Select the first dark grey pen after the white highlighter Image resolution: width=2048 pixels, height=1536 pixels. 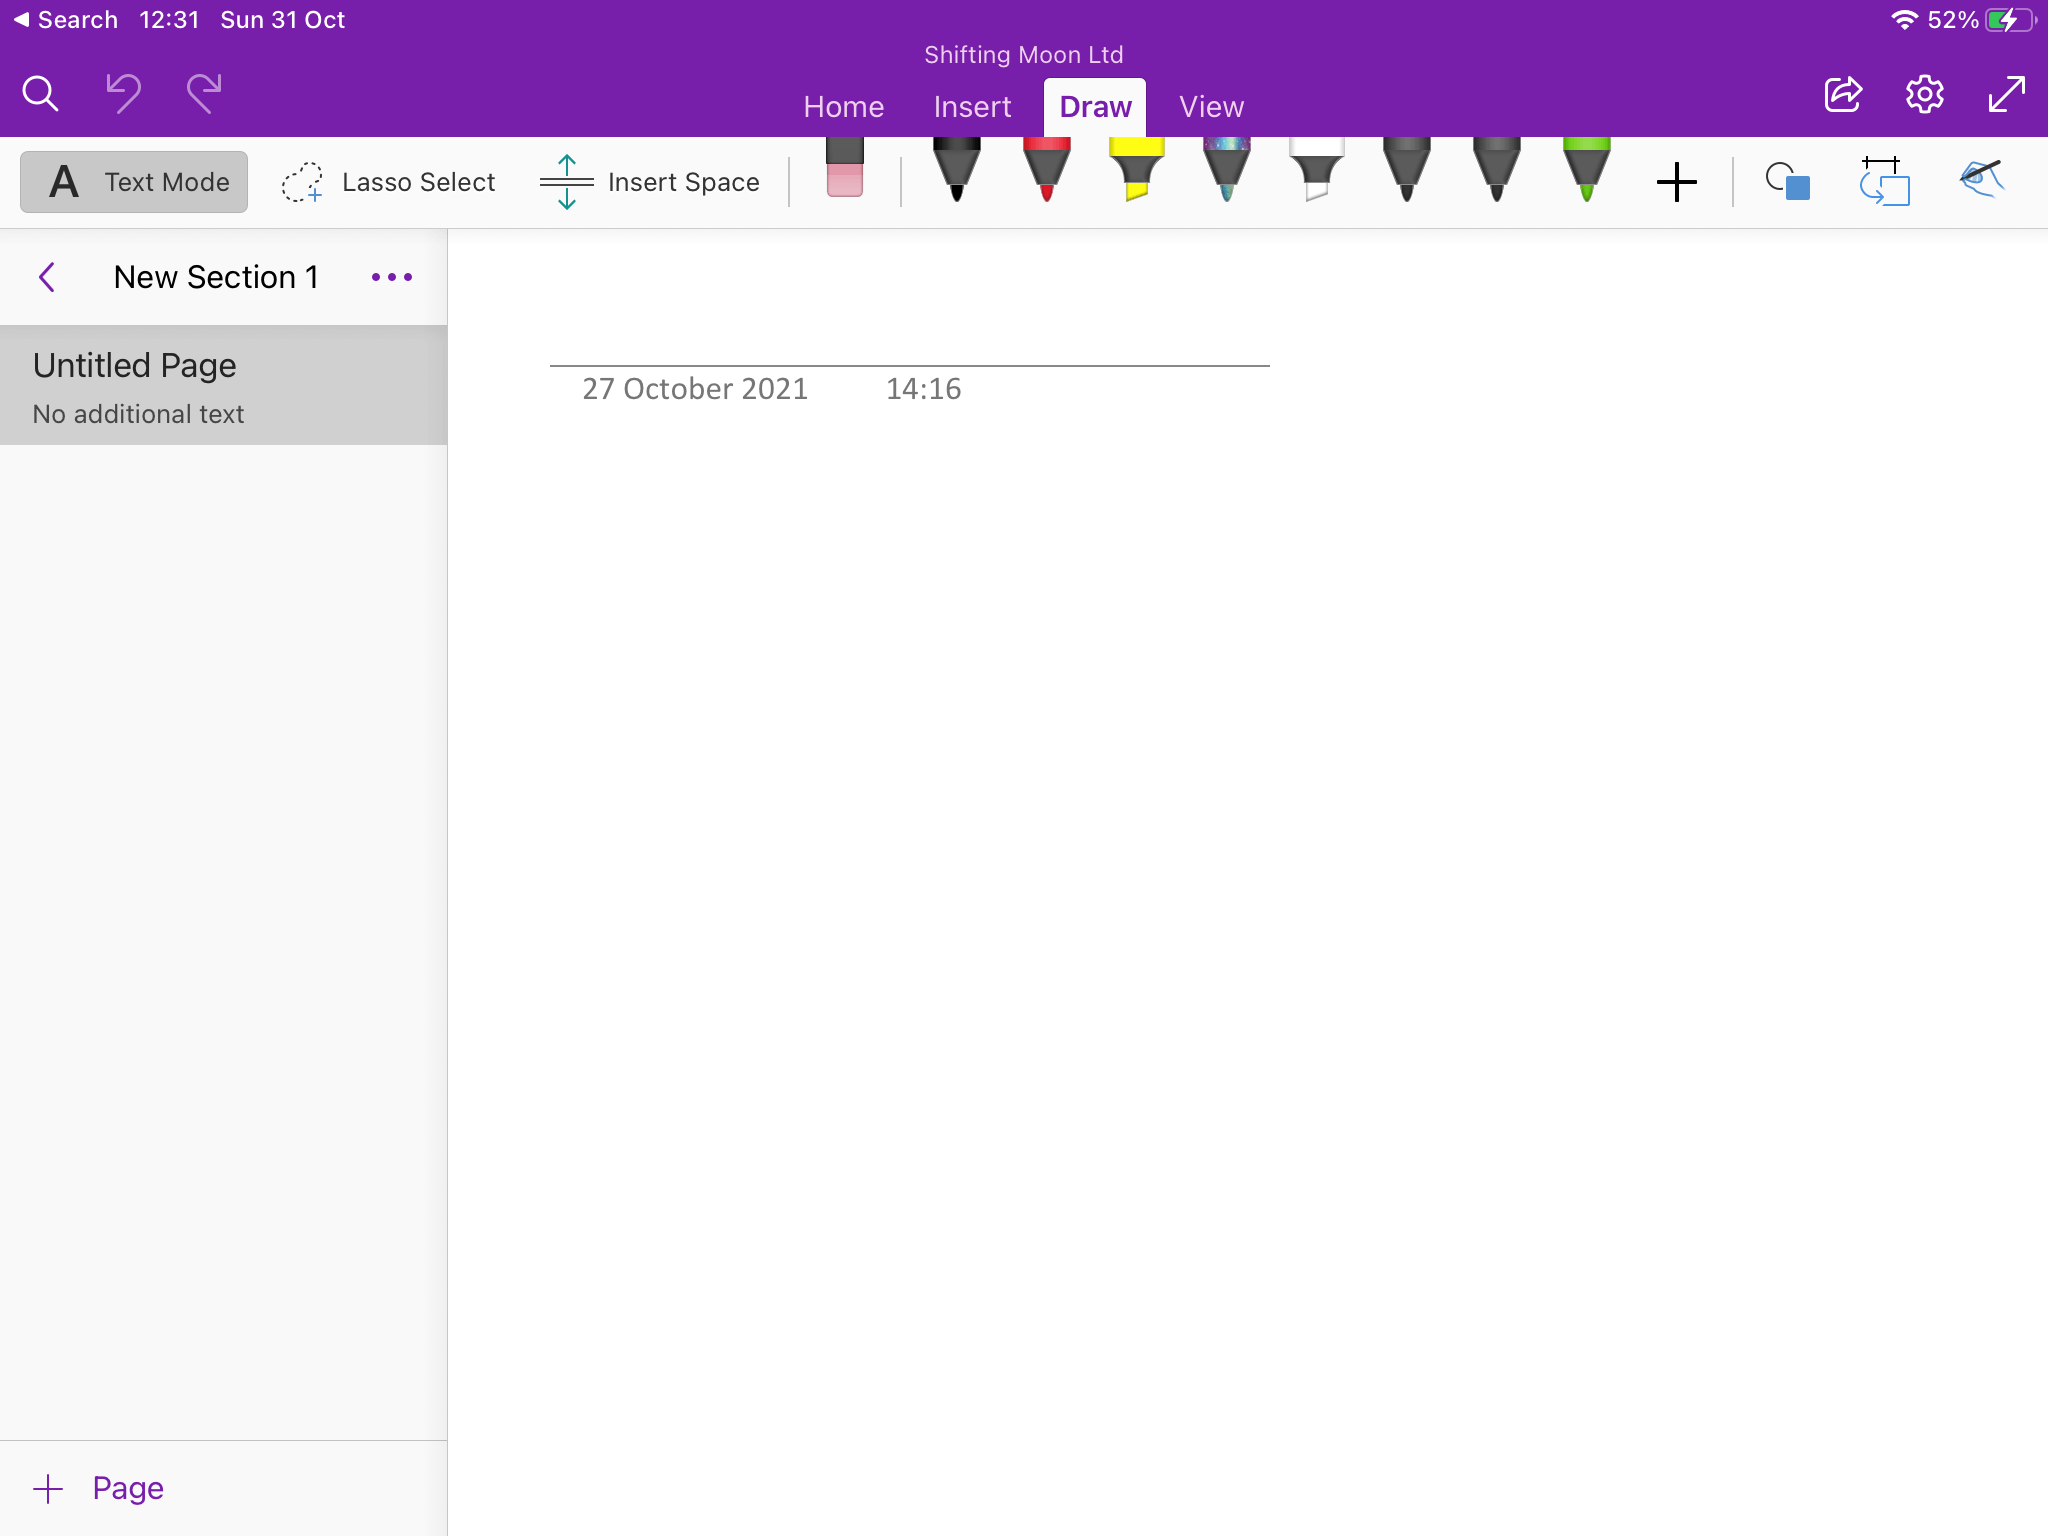point(1407,170)
